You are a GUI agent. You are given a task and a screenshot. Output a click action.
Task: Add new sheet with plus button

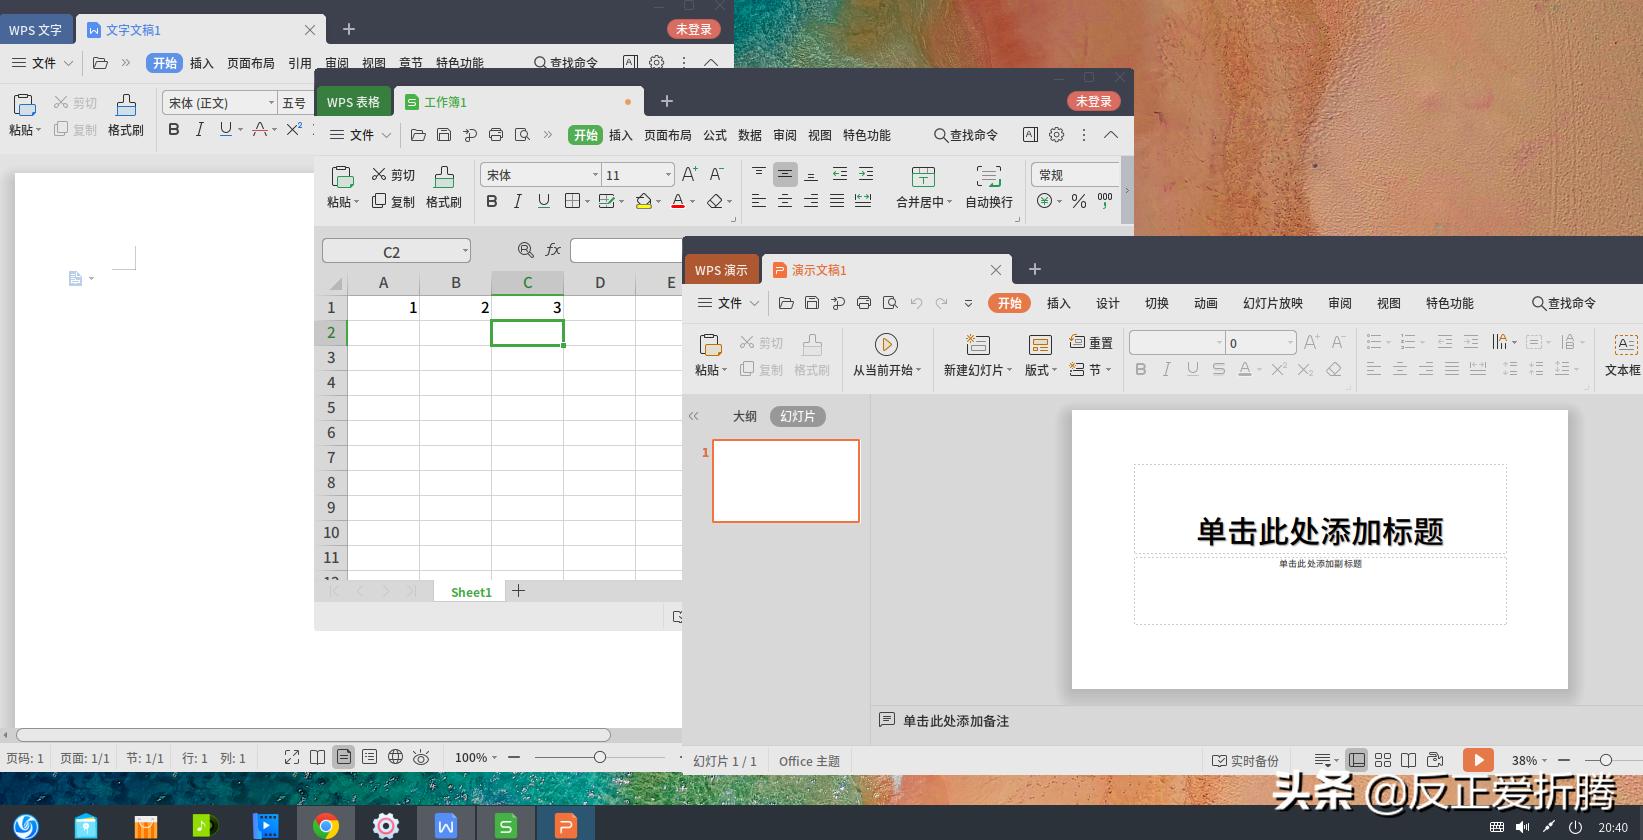click(518, 591)
